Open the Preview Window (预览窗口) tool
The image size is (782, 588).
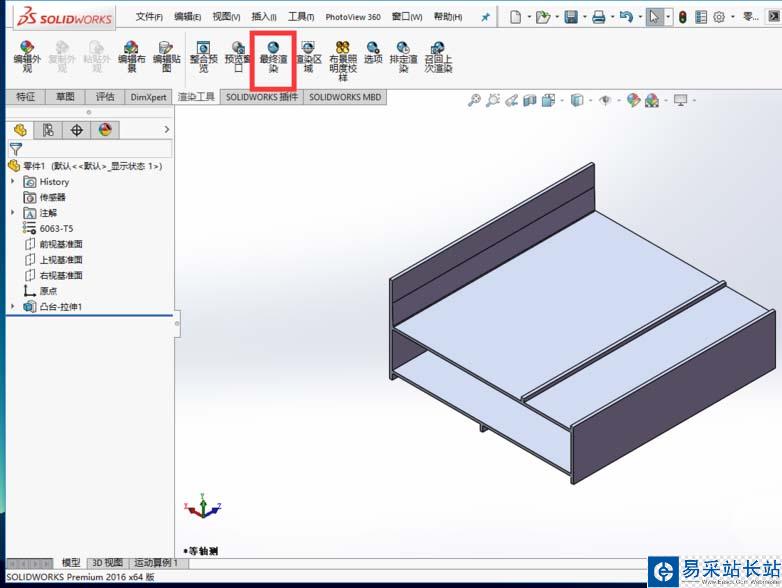(x=238, y=57)
